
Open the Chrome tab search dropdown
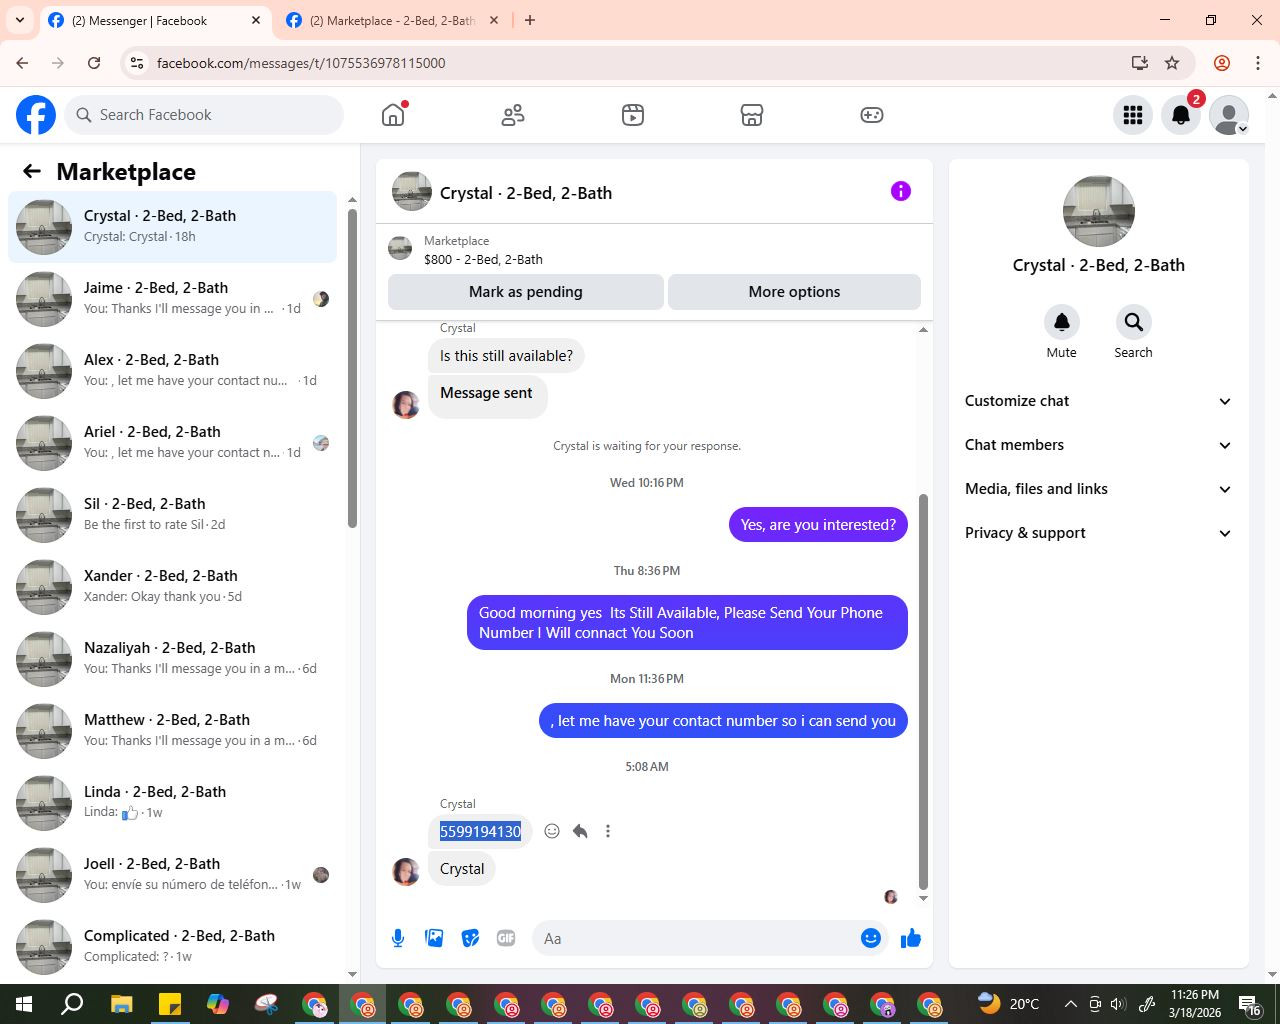click(20, 20)
